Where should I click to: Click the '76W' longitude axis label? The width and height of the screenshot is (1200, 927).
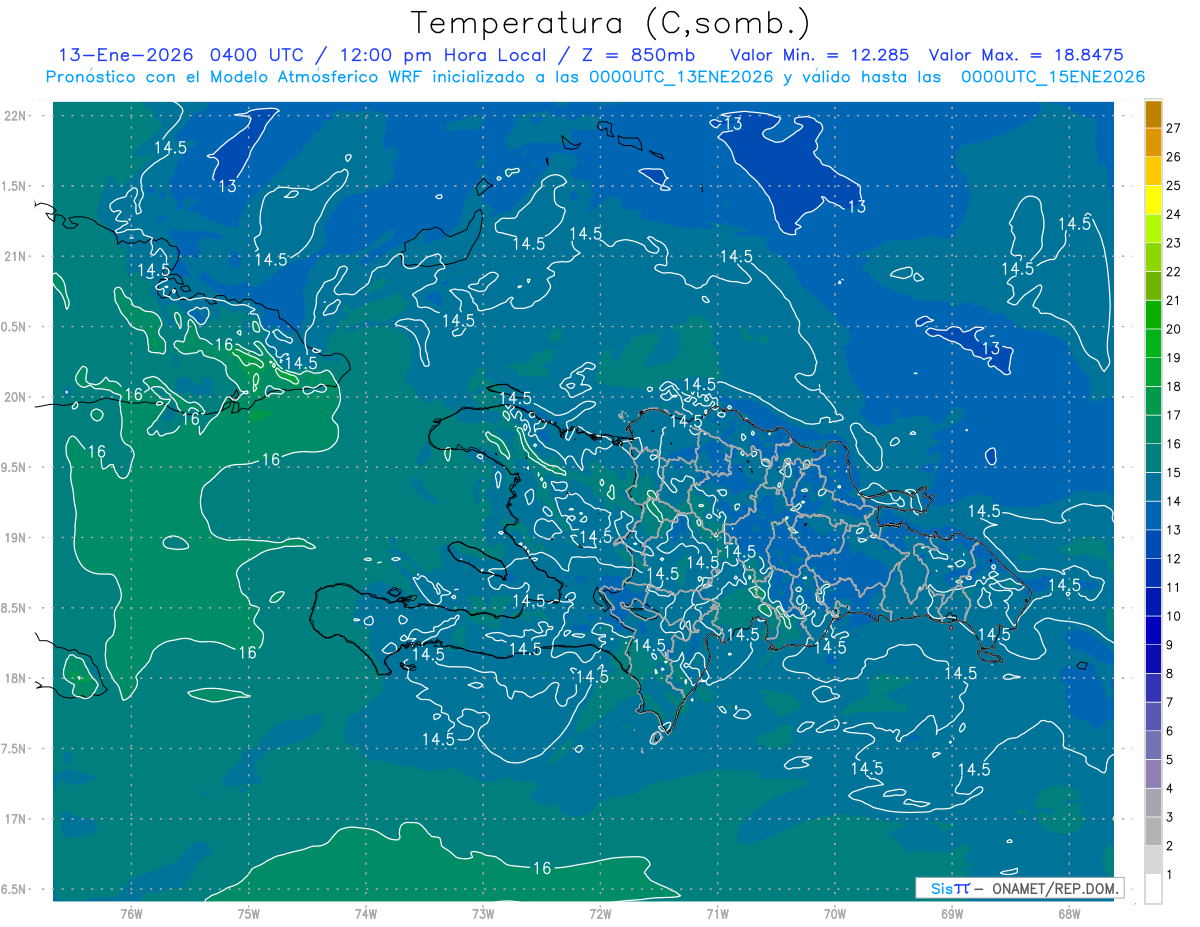tap(131, 913)
